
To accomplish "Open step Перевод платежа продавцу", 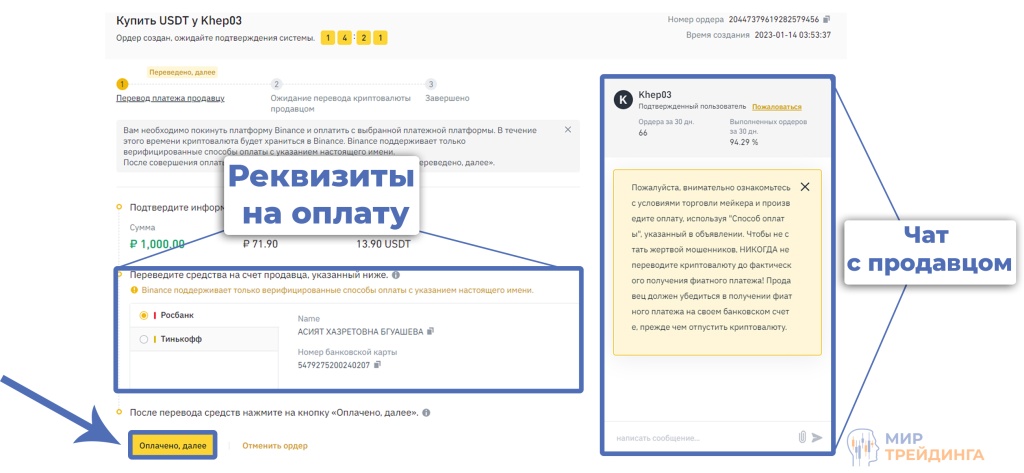I will coord(170,98).
